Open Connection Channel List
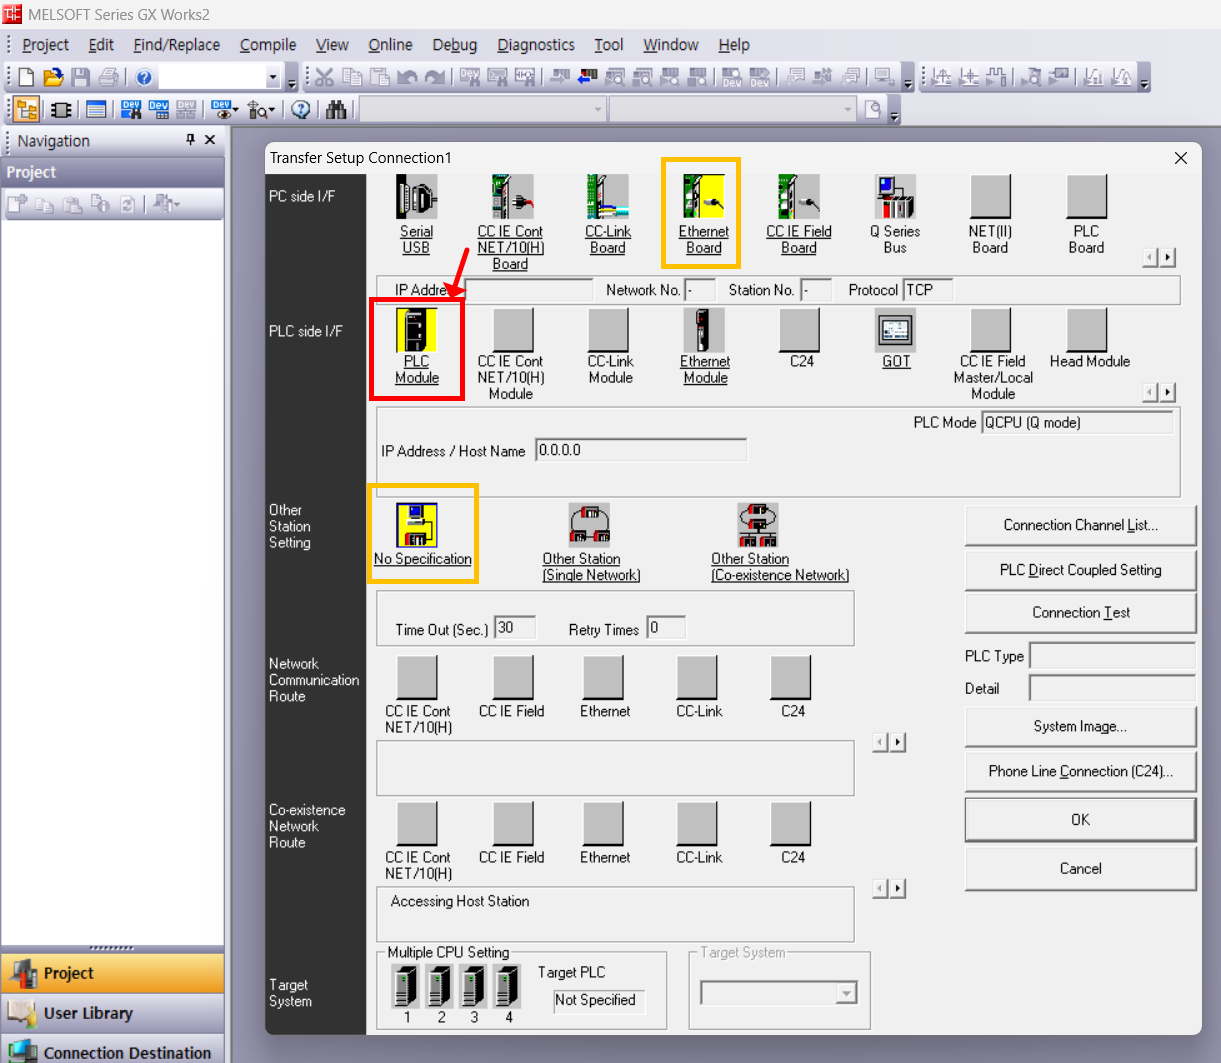The height and width of the screenshot is (1063, 1221). coord(1080,525)
